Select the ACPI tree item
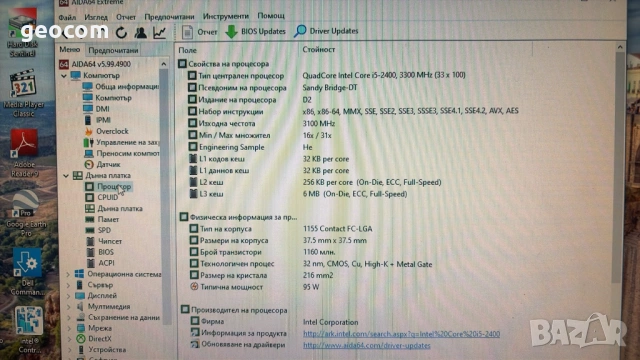The height and width of the screenshot is (360, 640). click(100, 263)
